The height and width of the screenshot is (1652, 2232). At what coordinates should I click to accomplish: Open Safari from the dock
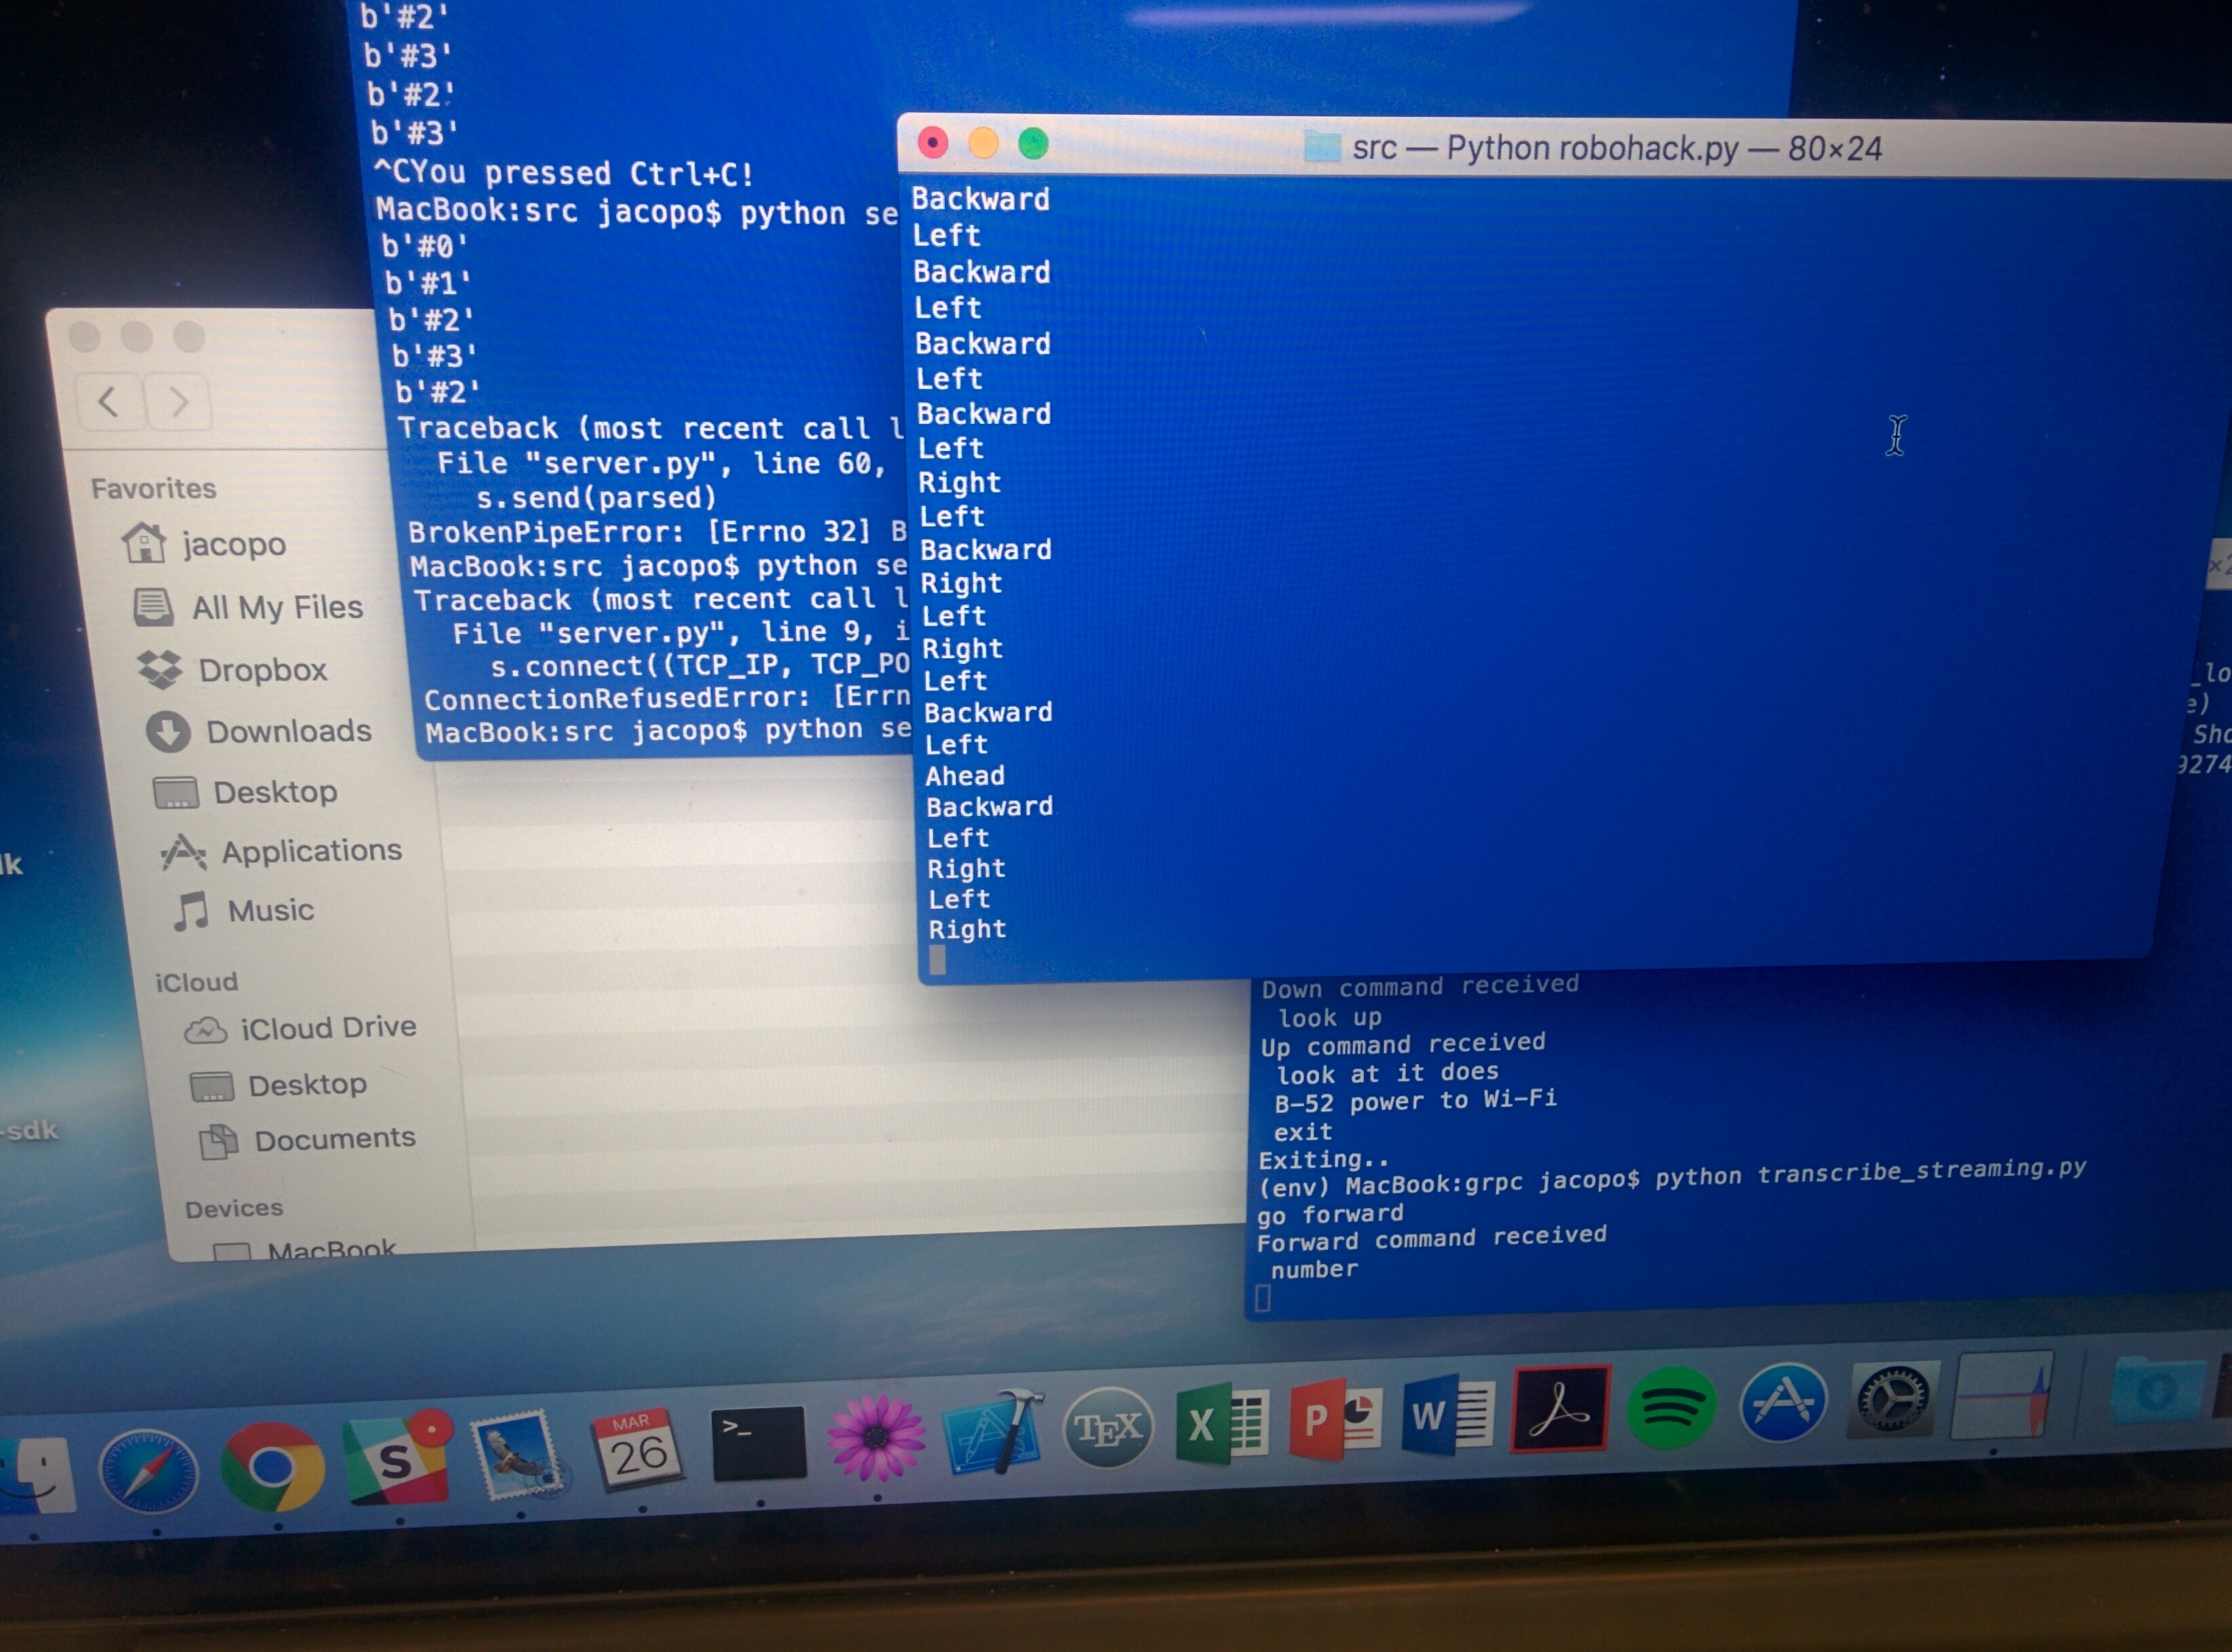[x=148, y=1471]
